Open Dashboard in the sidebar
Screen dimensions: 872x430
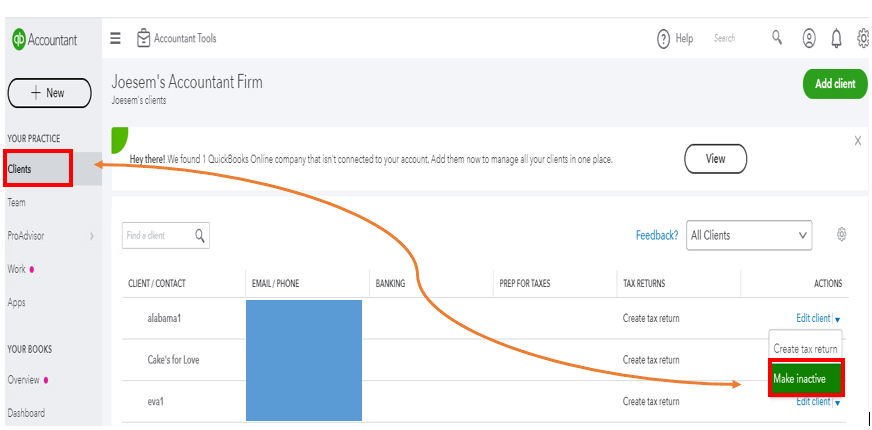[x=26, y=413]
